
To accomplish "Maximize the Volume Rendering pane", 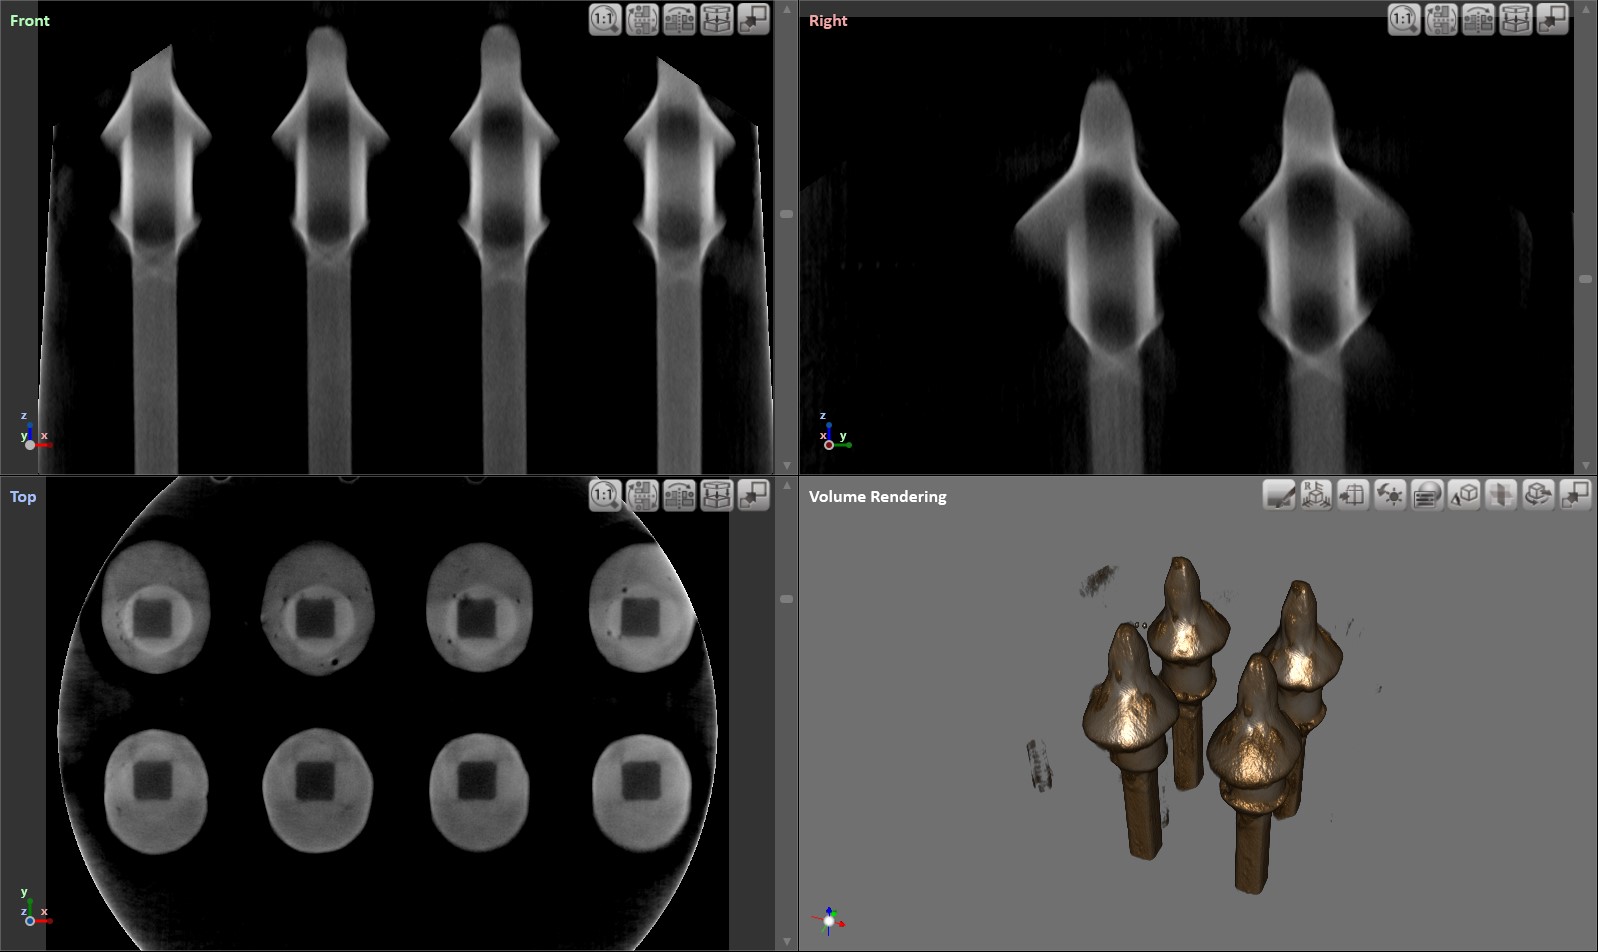I will coord(1575,495).
